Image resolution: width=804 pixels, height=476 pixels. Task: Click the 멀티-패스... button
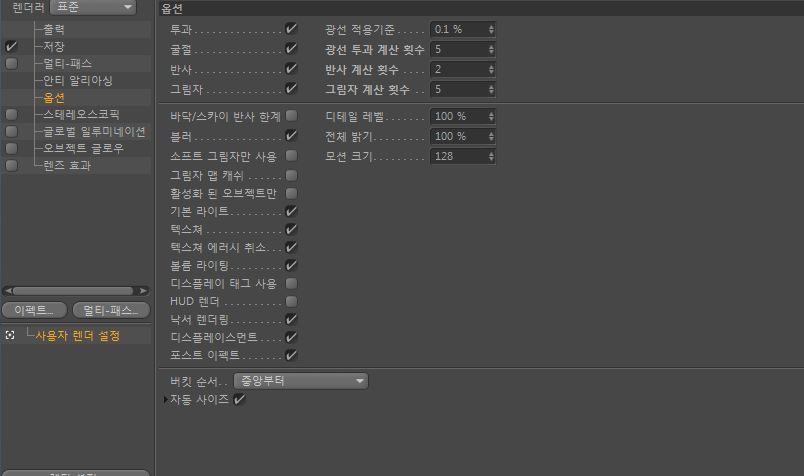[x=110, y=310]
